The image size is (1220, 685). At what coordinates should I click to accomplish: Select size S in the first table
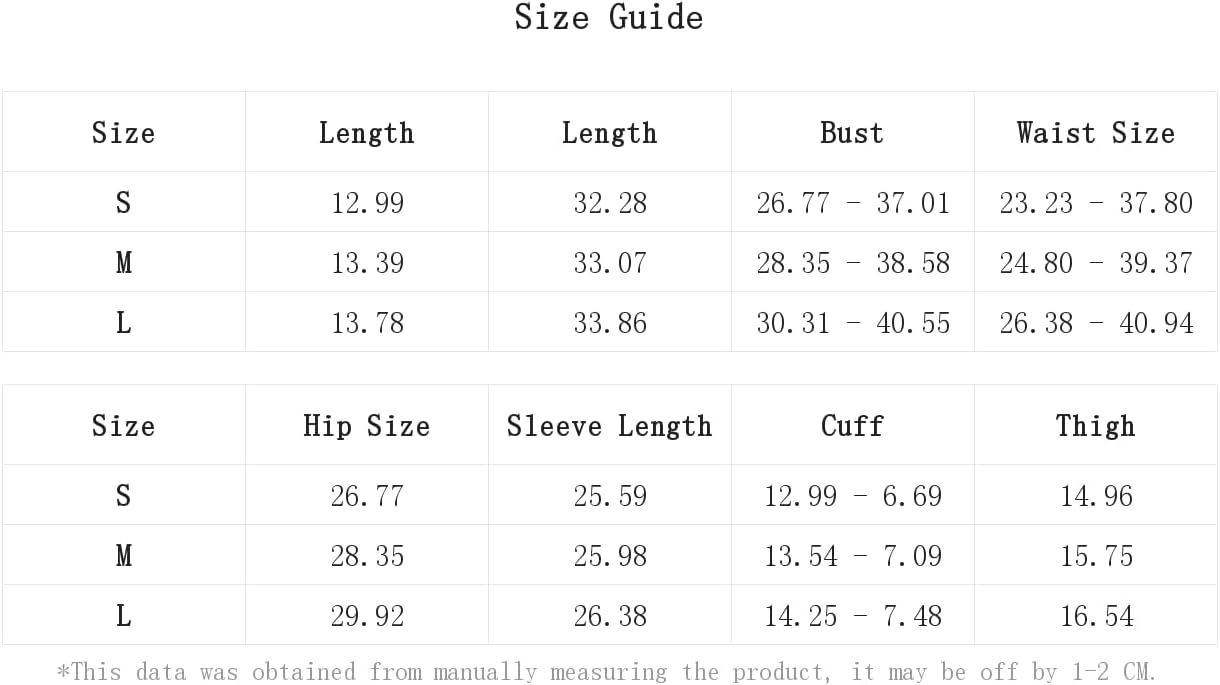click(x=123, y=202)
